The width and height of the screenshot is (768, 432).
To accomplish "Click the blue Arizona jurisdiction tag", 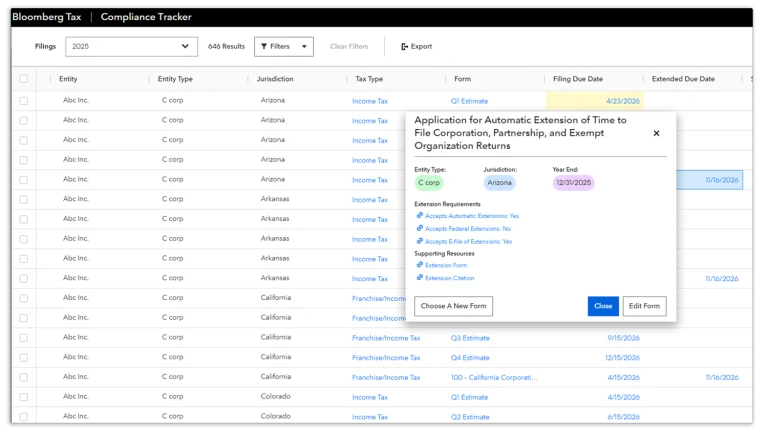I will [x=499, y=183].
